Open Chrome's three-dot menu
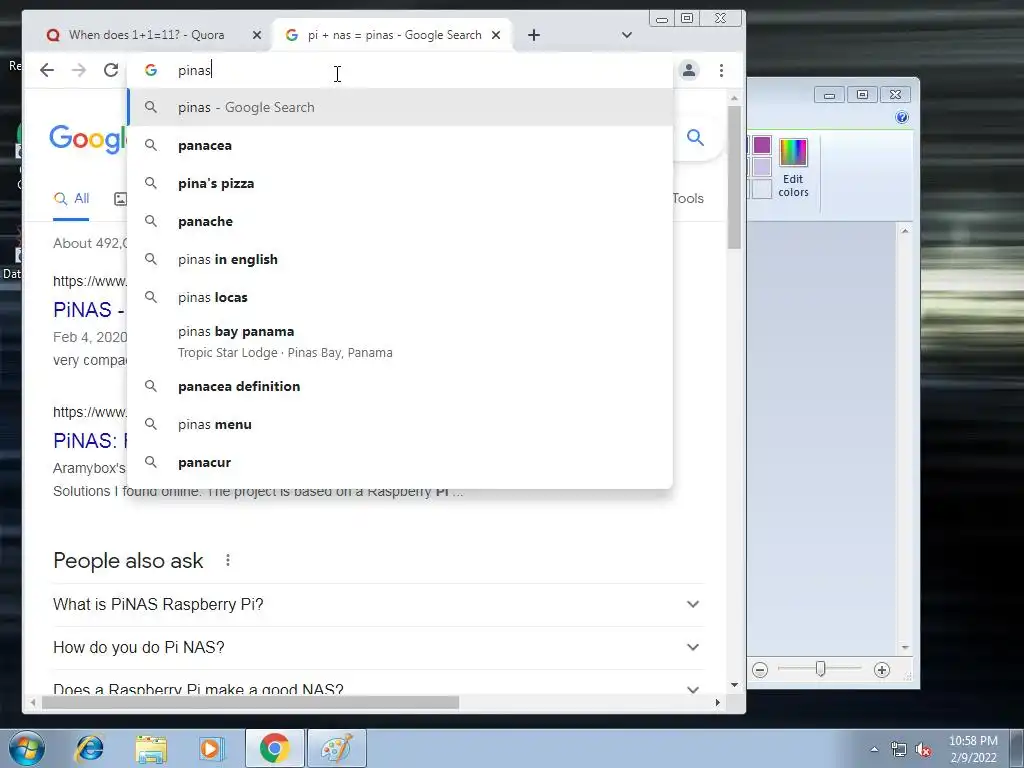 click(x=722, y=70)
